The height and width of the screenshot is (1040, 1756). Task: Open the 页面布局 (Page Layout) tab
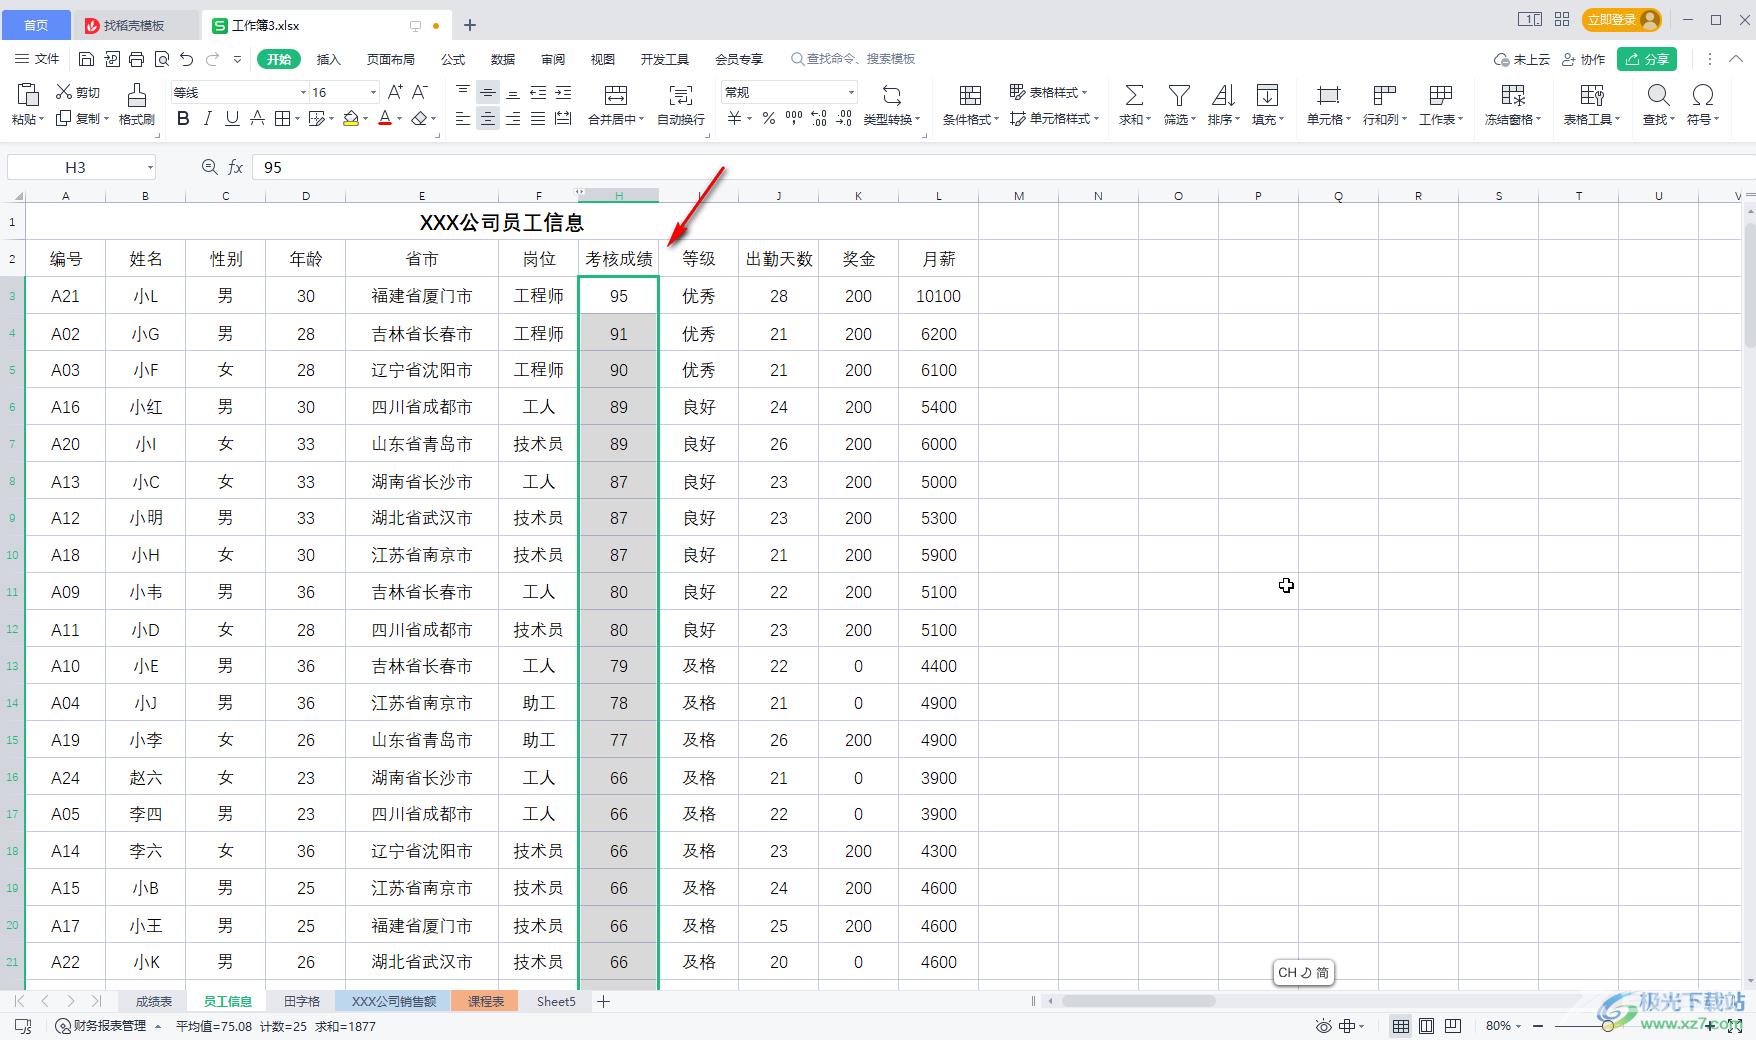[391, 59]
